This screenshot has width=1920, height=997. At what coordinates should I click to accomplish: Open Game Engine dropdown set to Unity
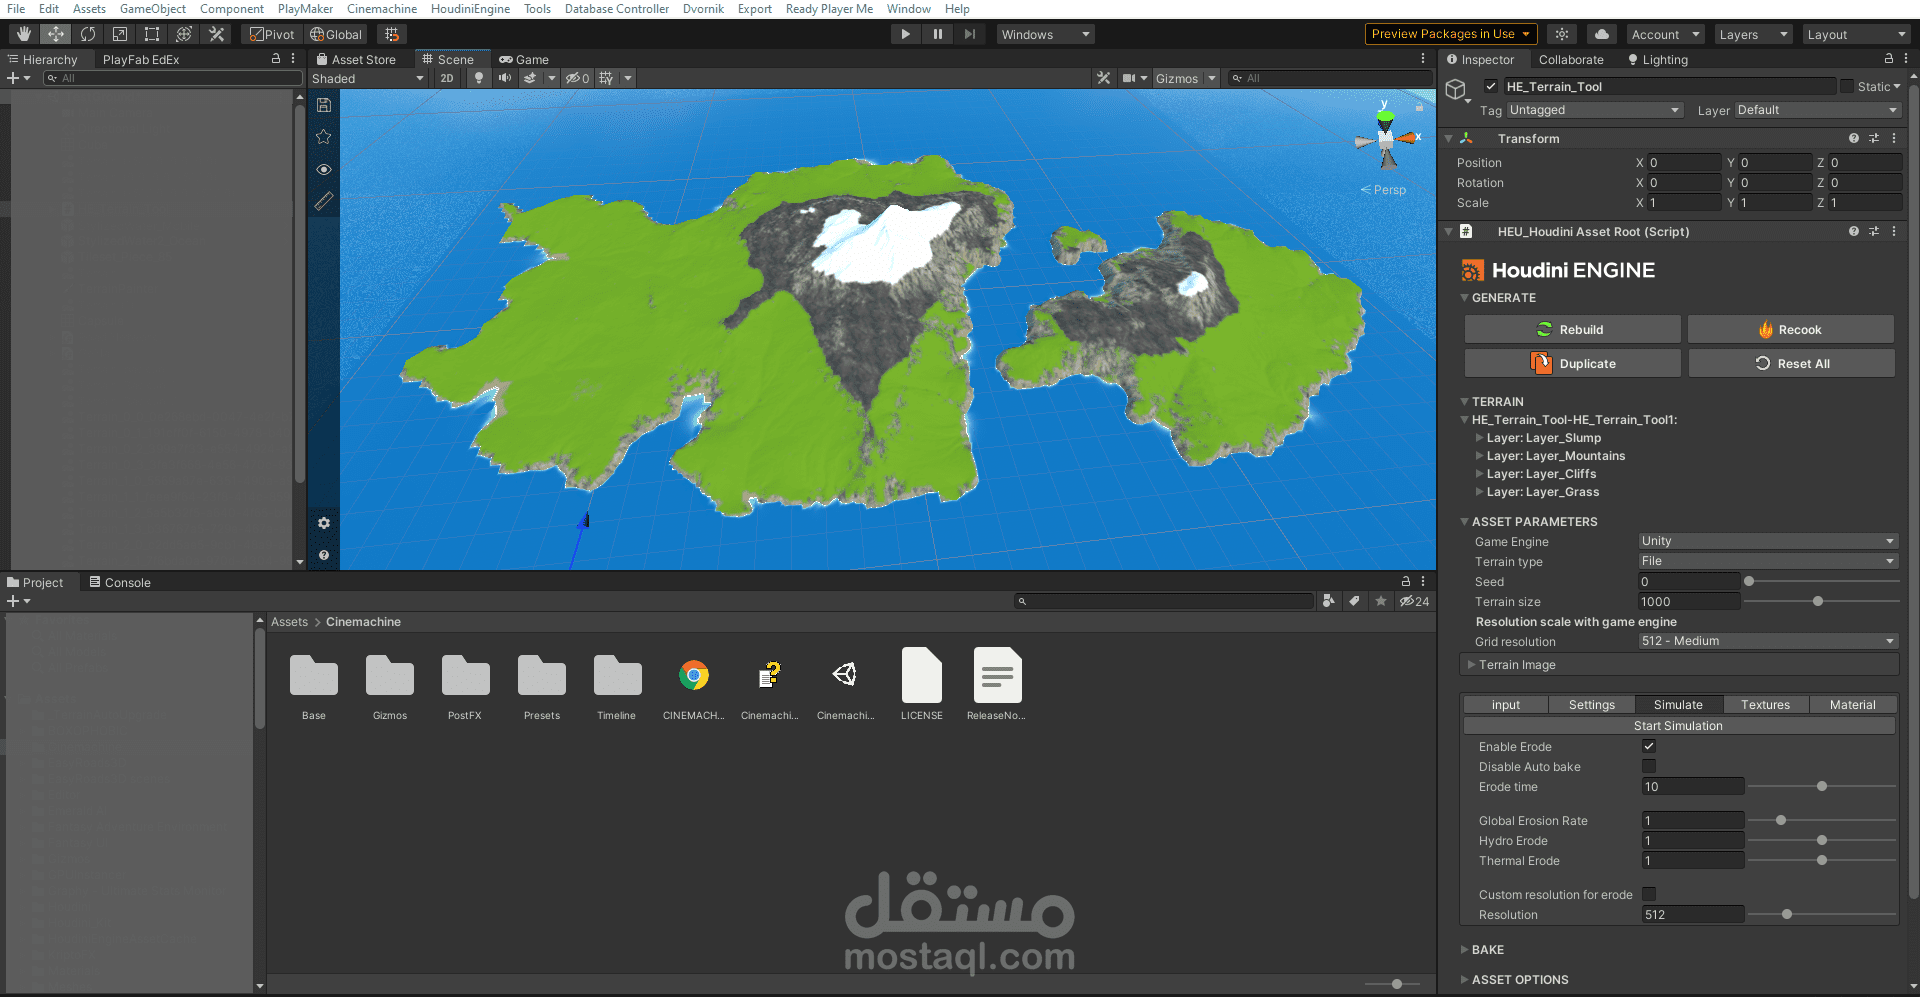point(1768,541)
